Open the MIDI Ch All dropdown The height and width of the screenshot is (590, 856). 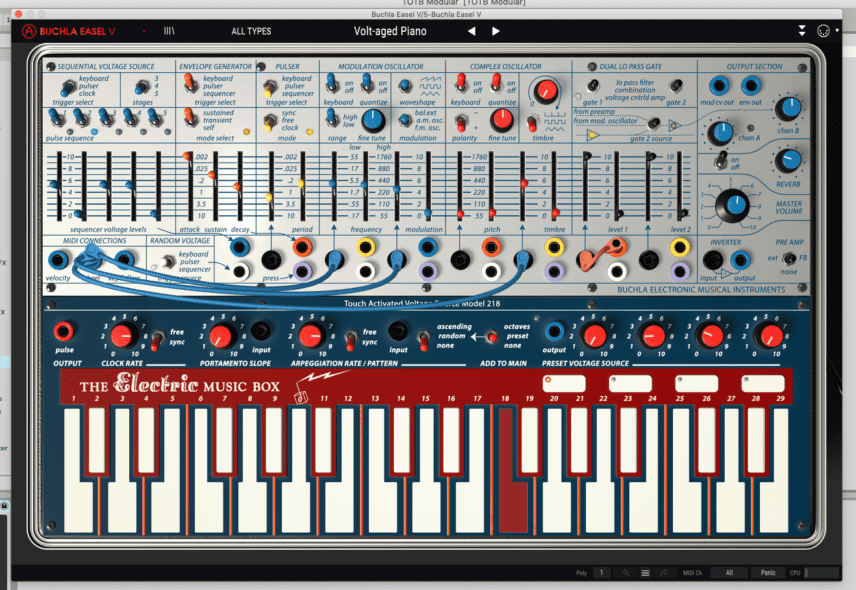729,573
